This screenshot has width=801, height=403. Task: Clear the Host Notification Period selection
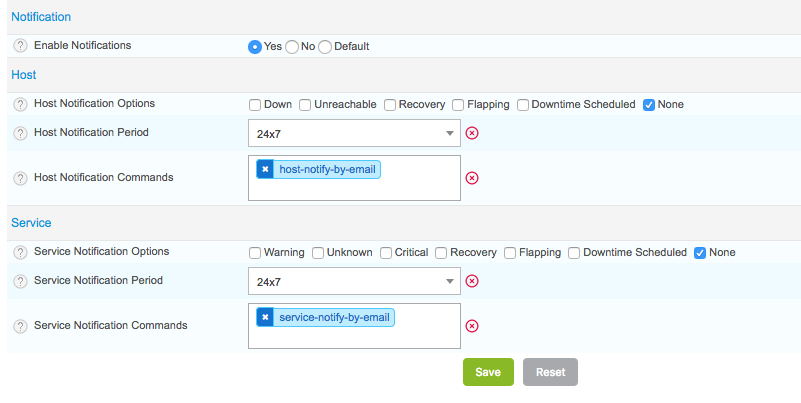click(x=472, y=133)
